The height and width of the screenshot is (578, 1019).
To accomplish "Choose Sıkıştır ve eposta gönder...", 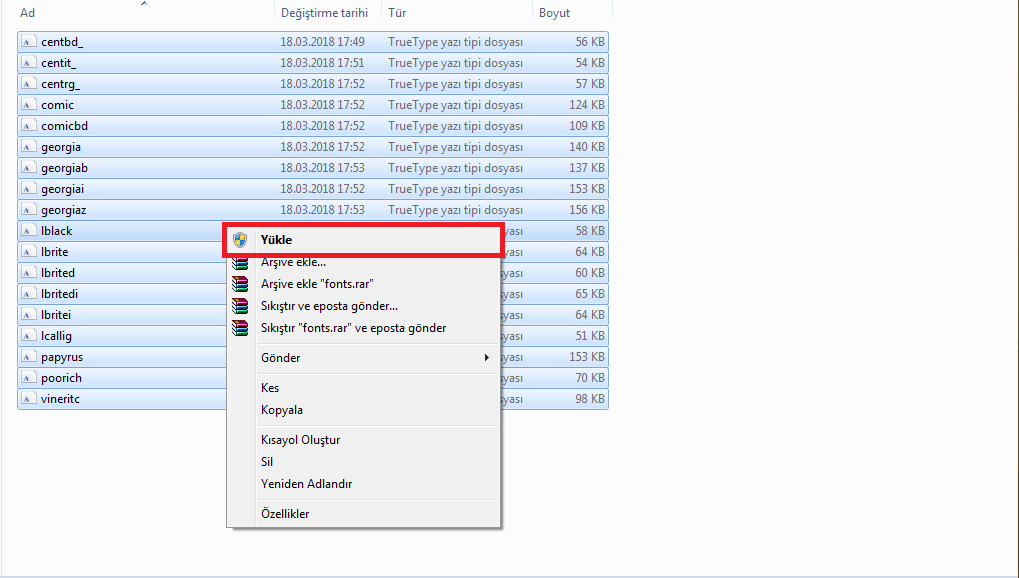I will (x=363, y=306).
